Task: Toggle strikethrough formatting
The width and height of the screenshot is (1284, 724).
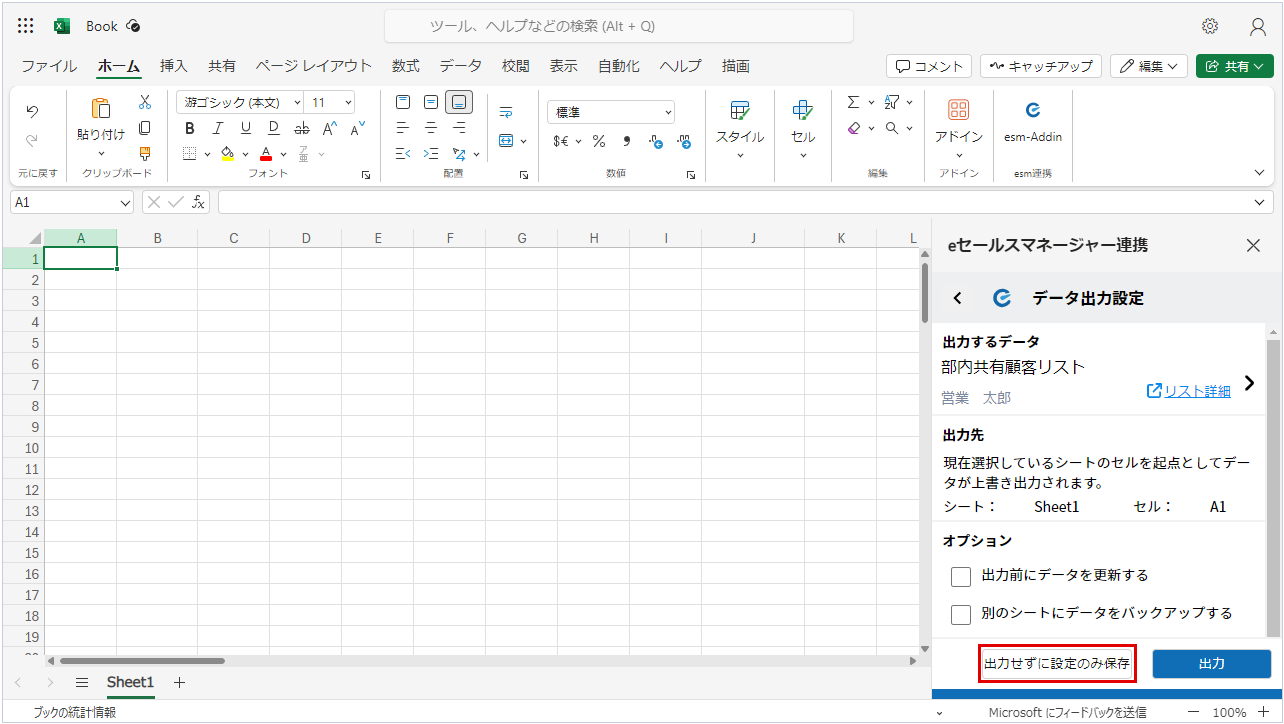Action: [301, 128]
